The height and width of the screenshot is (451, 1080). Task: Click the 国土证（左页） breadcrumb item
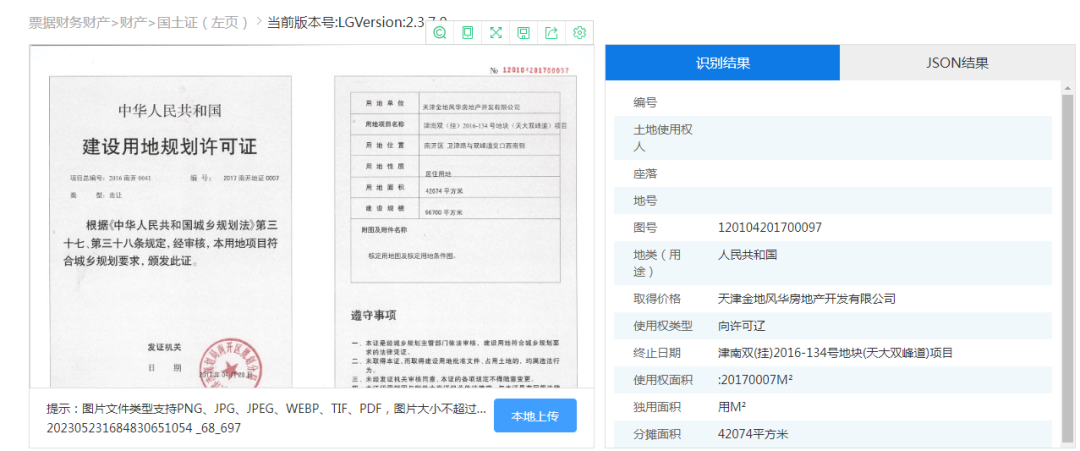tap(202, 22)
